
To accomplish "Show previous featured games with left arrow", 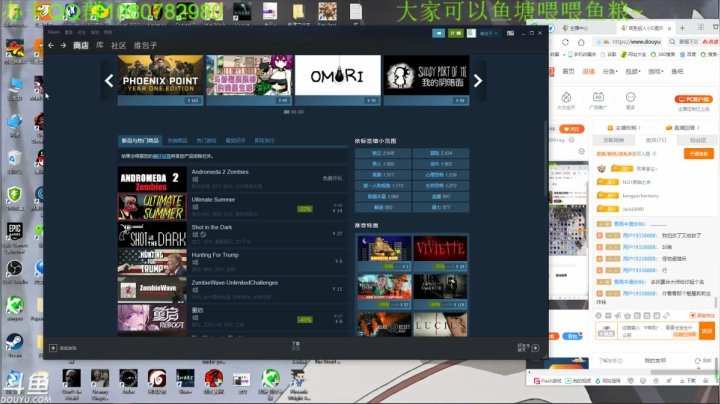I will [x=109, y=81].
